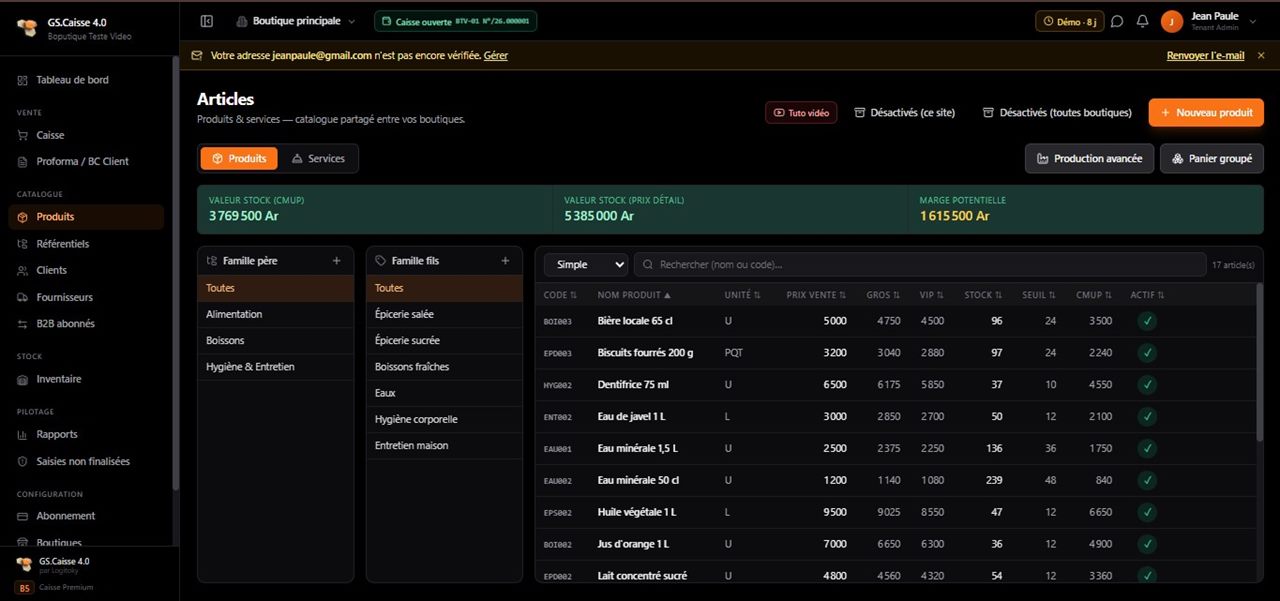Click the Panier groupé button
1280x601 pixels.
click(x=1212, y=158)
